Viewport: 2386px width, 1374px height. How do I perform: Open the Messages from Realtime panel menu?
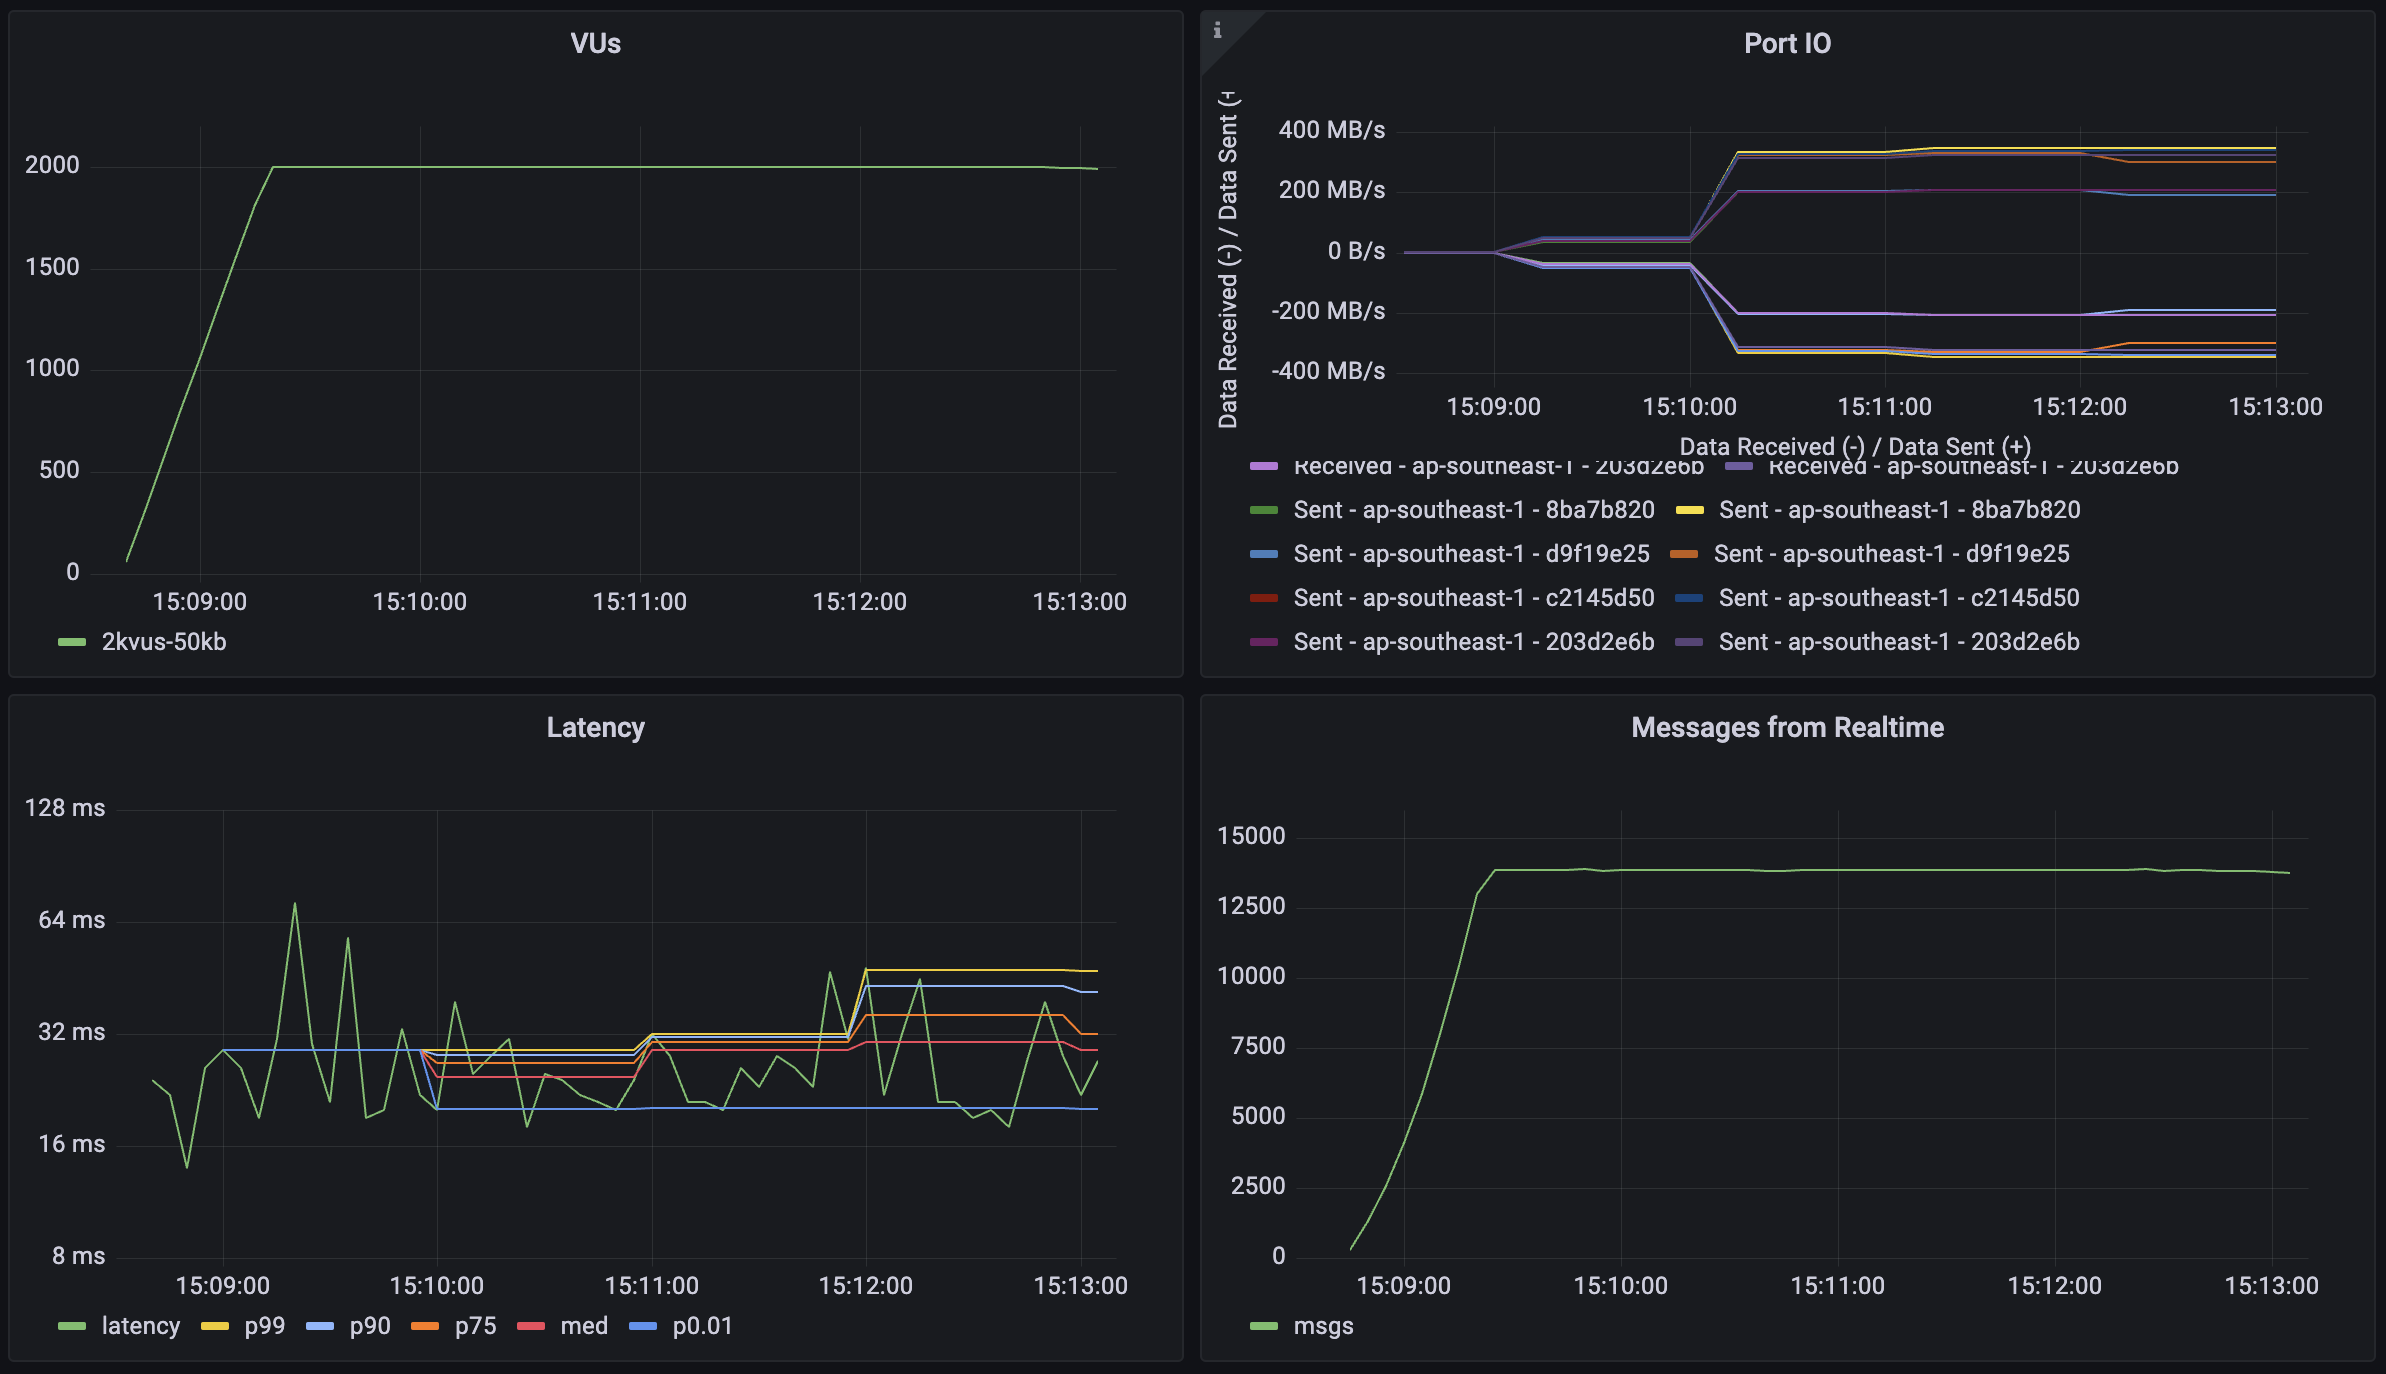click(1787, 727)
